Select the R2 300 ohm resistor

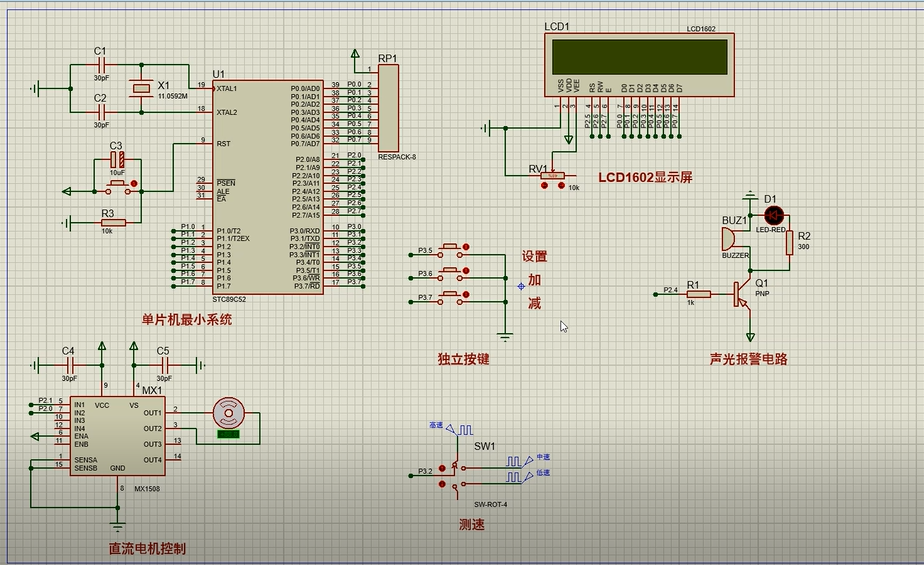point(789,243)
